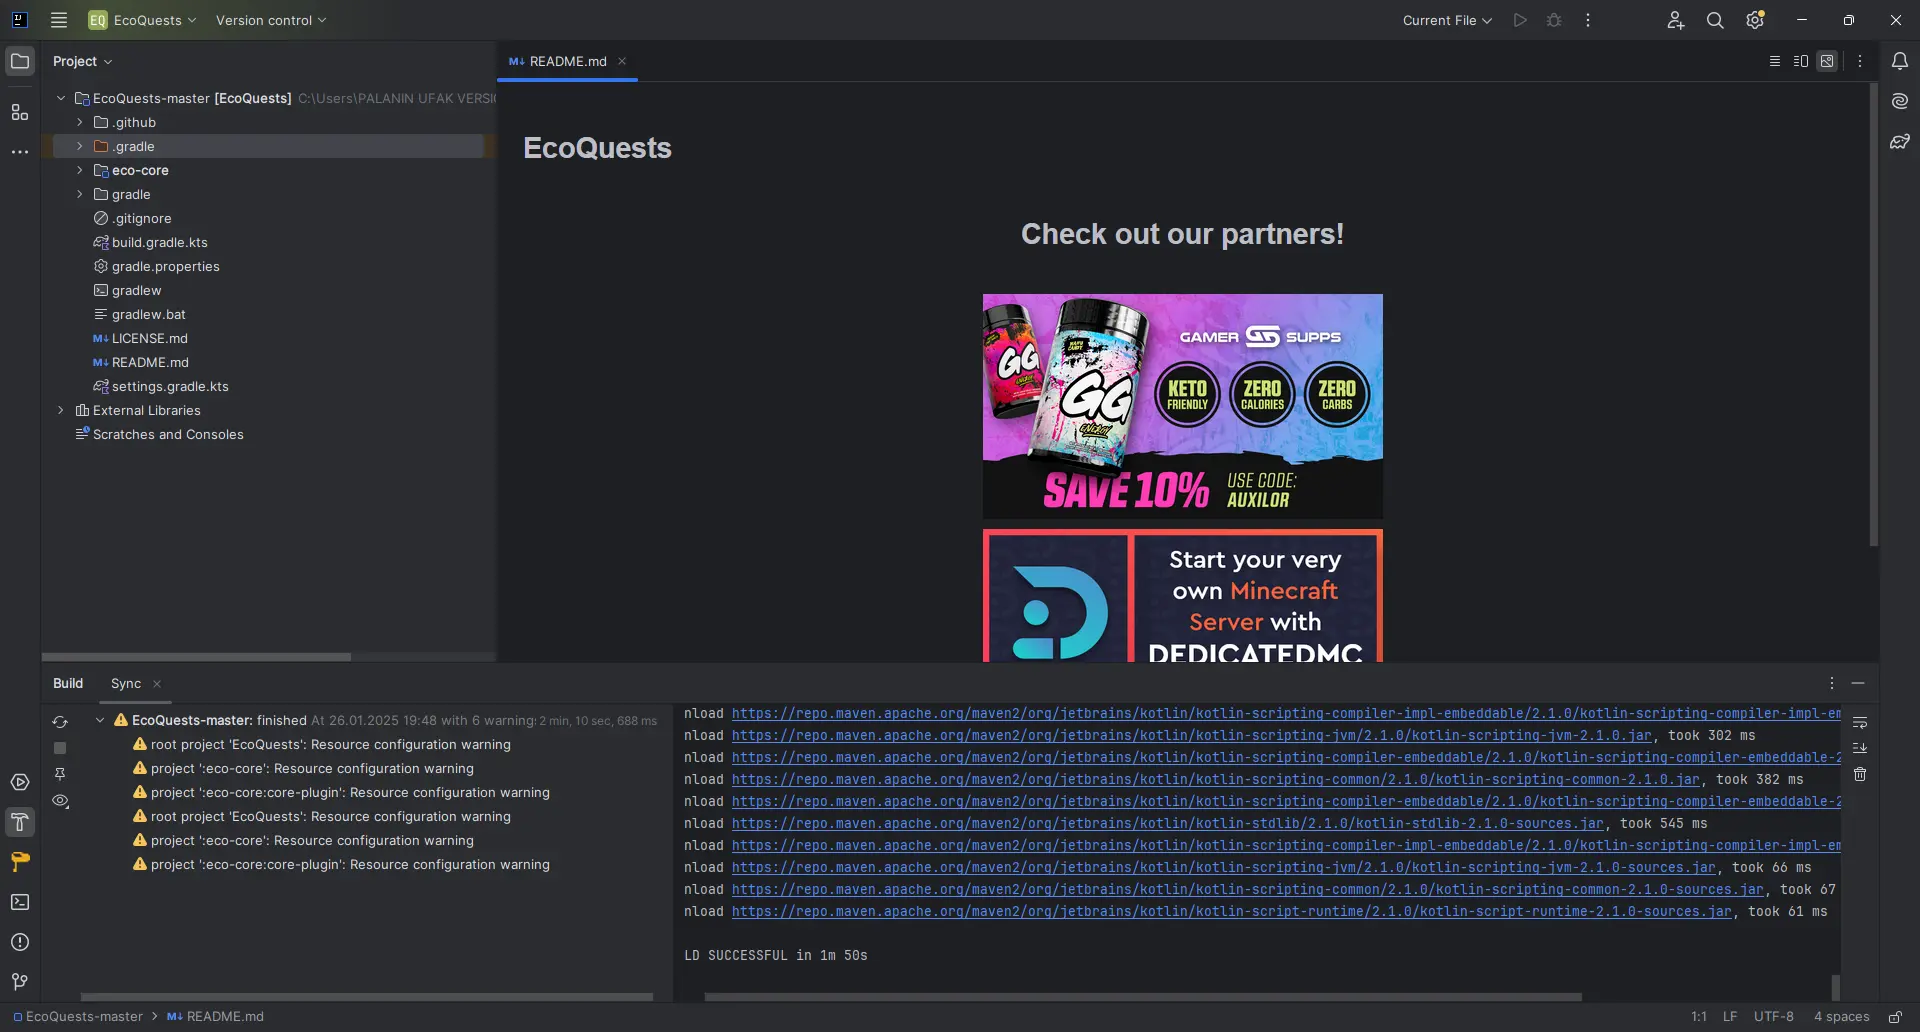Select the Sync tab
Image resolution: width=1920 pixels, height=1032 pixels.
click(126, 683)
